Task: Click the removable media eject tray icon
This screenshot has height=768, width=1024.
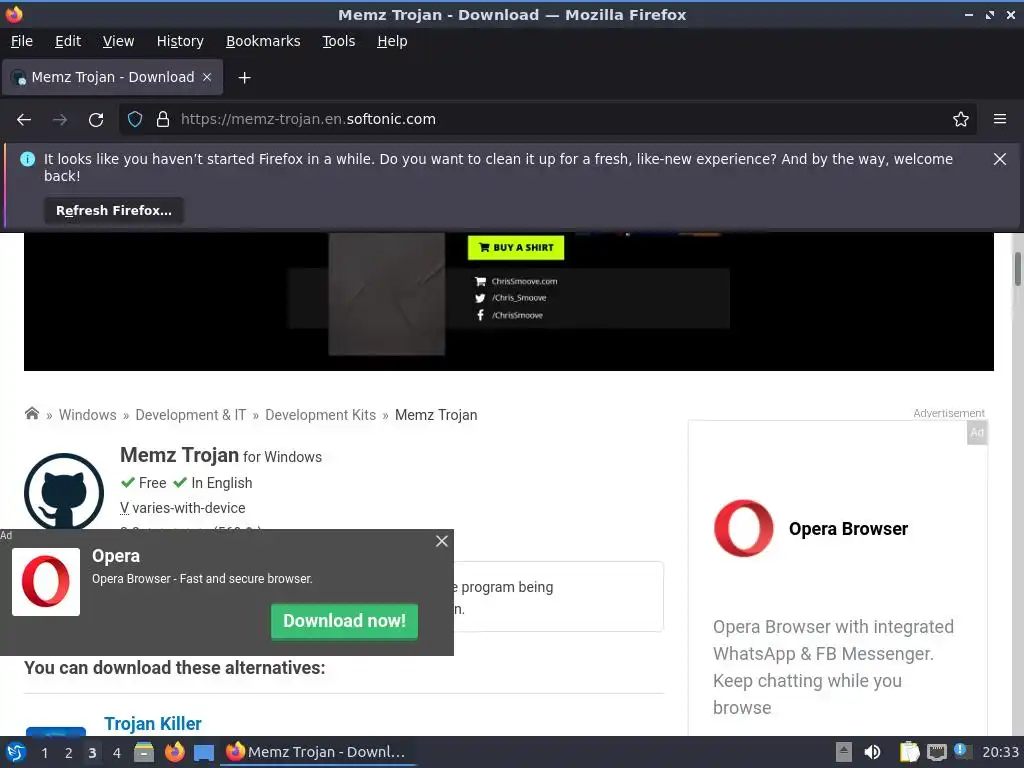Action: [844, 752]
